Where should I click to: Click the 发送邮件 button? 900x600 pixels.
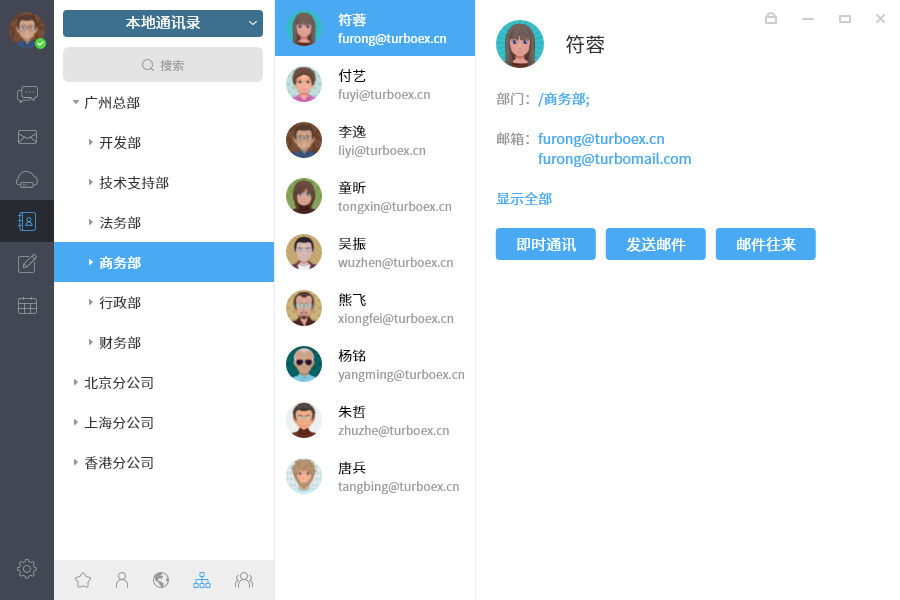pos(656,244)
